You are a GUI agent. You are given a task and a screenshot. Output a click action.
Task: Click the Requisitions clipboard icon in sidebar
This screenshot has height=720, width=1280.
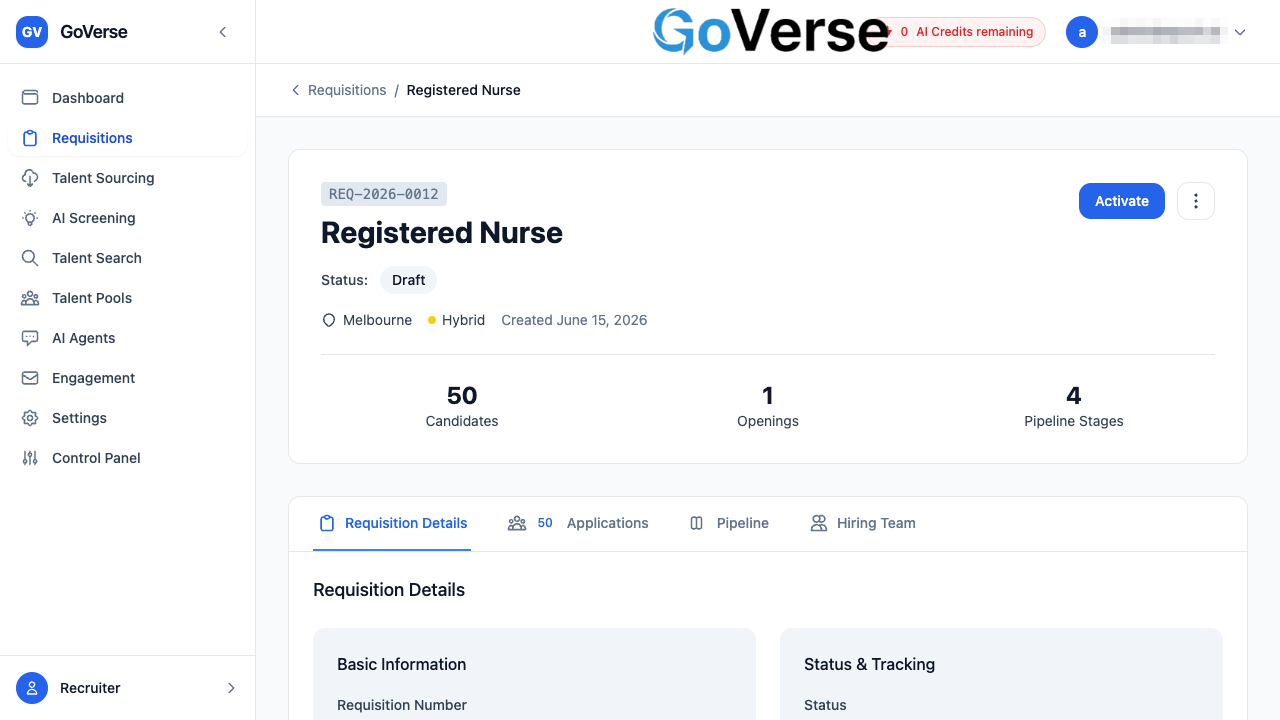[30, 138]
